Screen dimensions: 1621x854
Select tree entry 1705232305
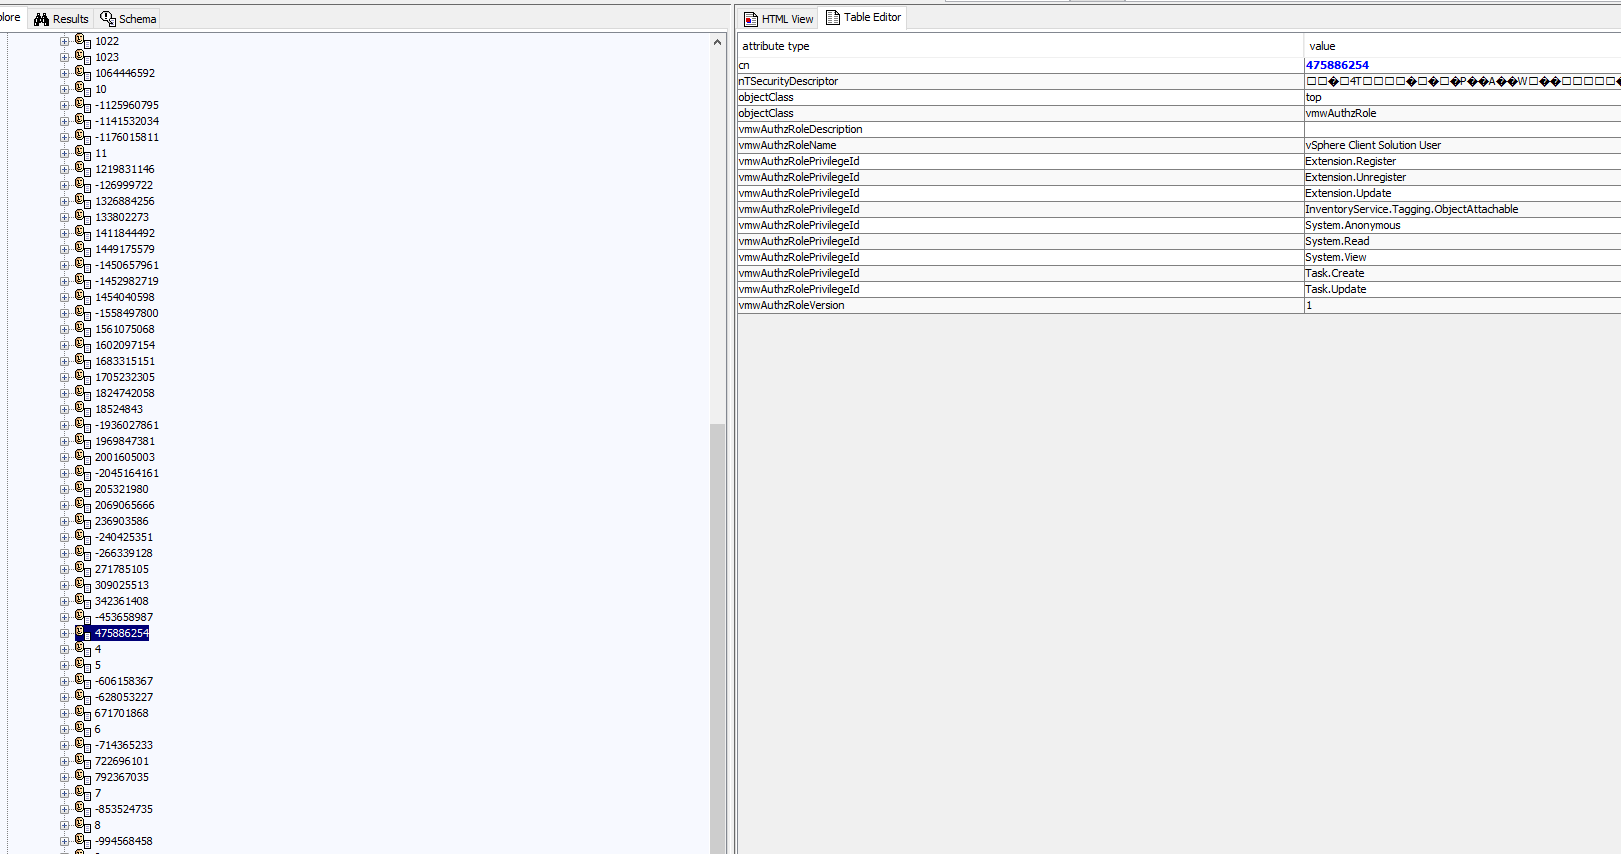[x=125, y=377]
